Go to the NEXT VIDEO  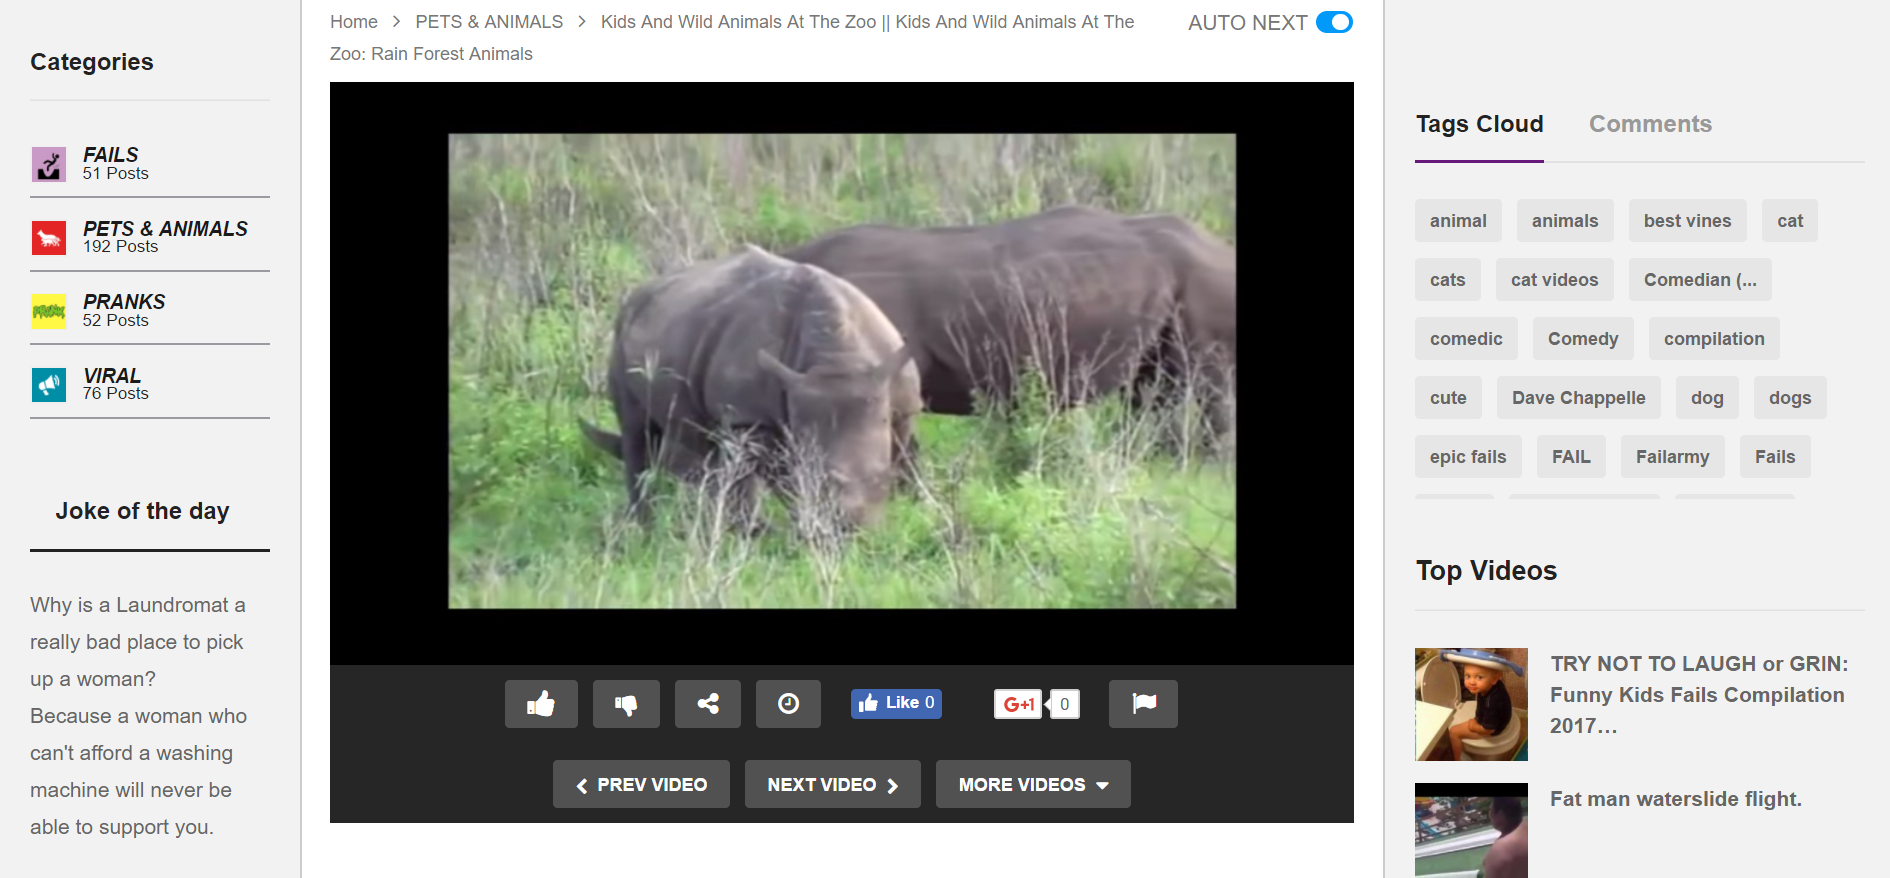click(833, 784)
